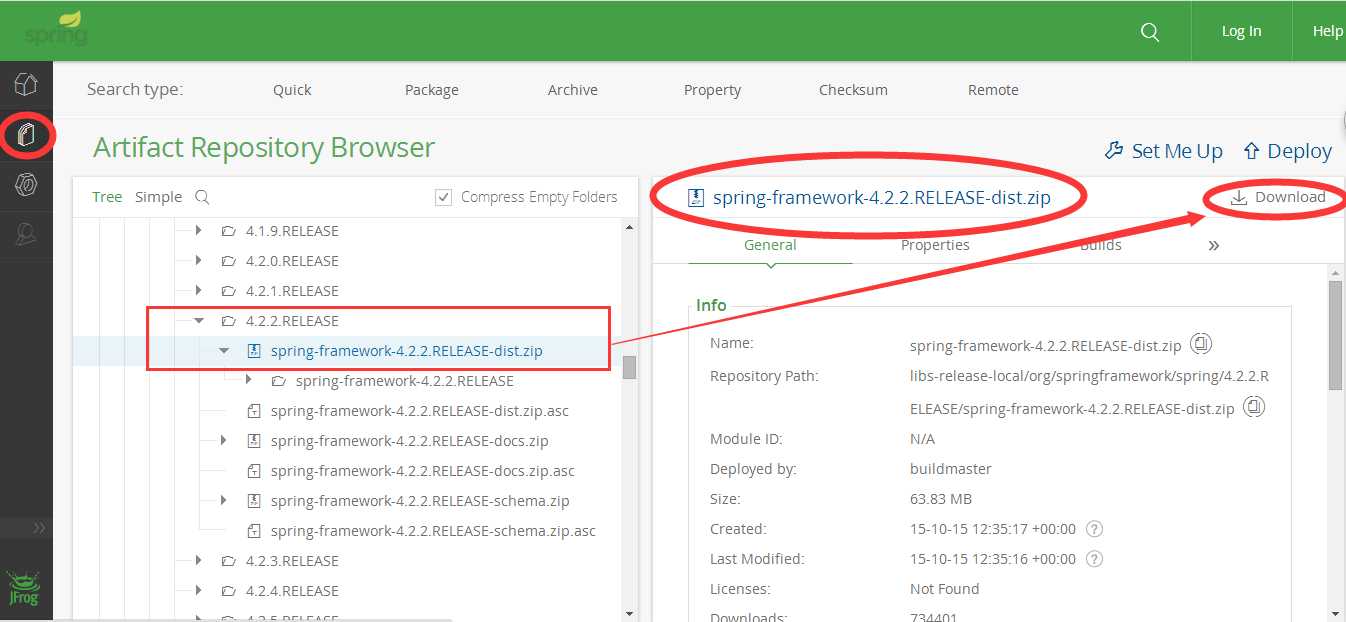1346x622 pixels.
Task: Click the Download arrow icon
Action: [1238, 197]
